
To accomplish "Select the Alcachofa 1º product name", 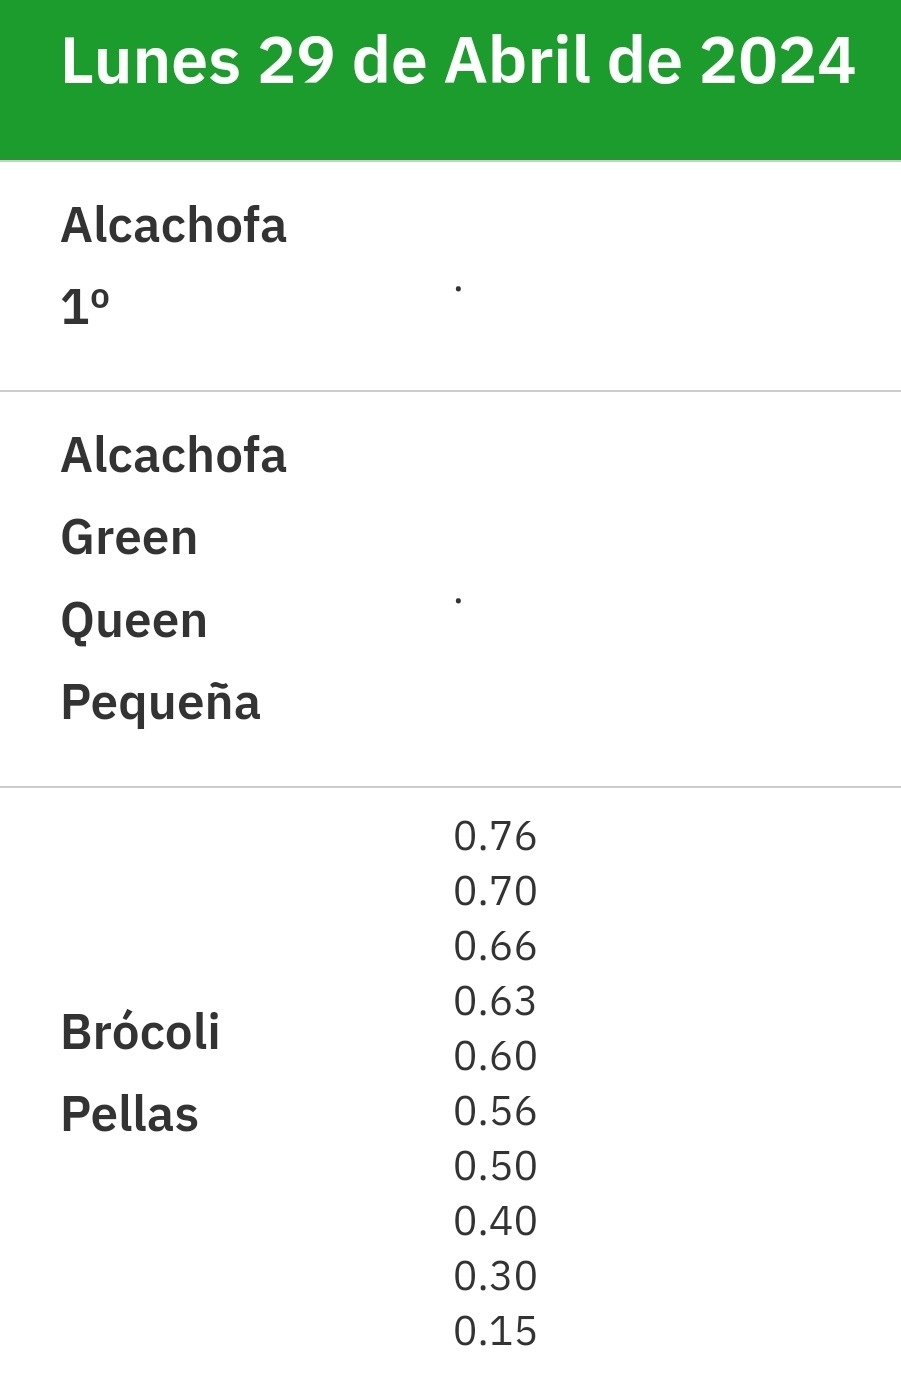I will pyautogui.click(x=173, y=266).
